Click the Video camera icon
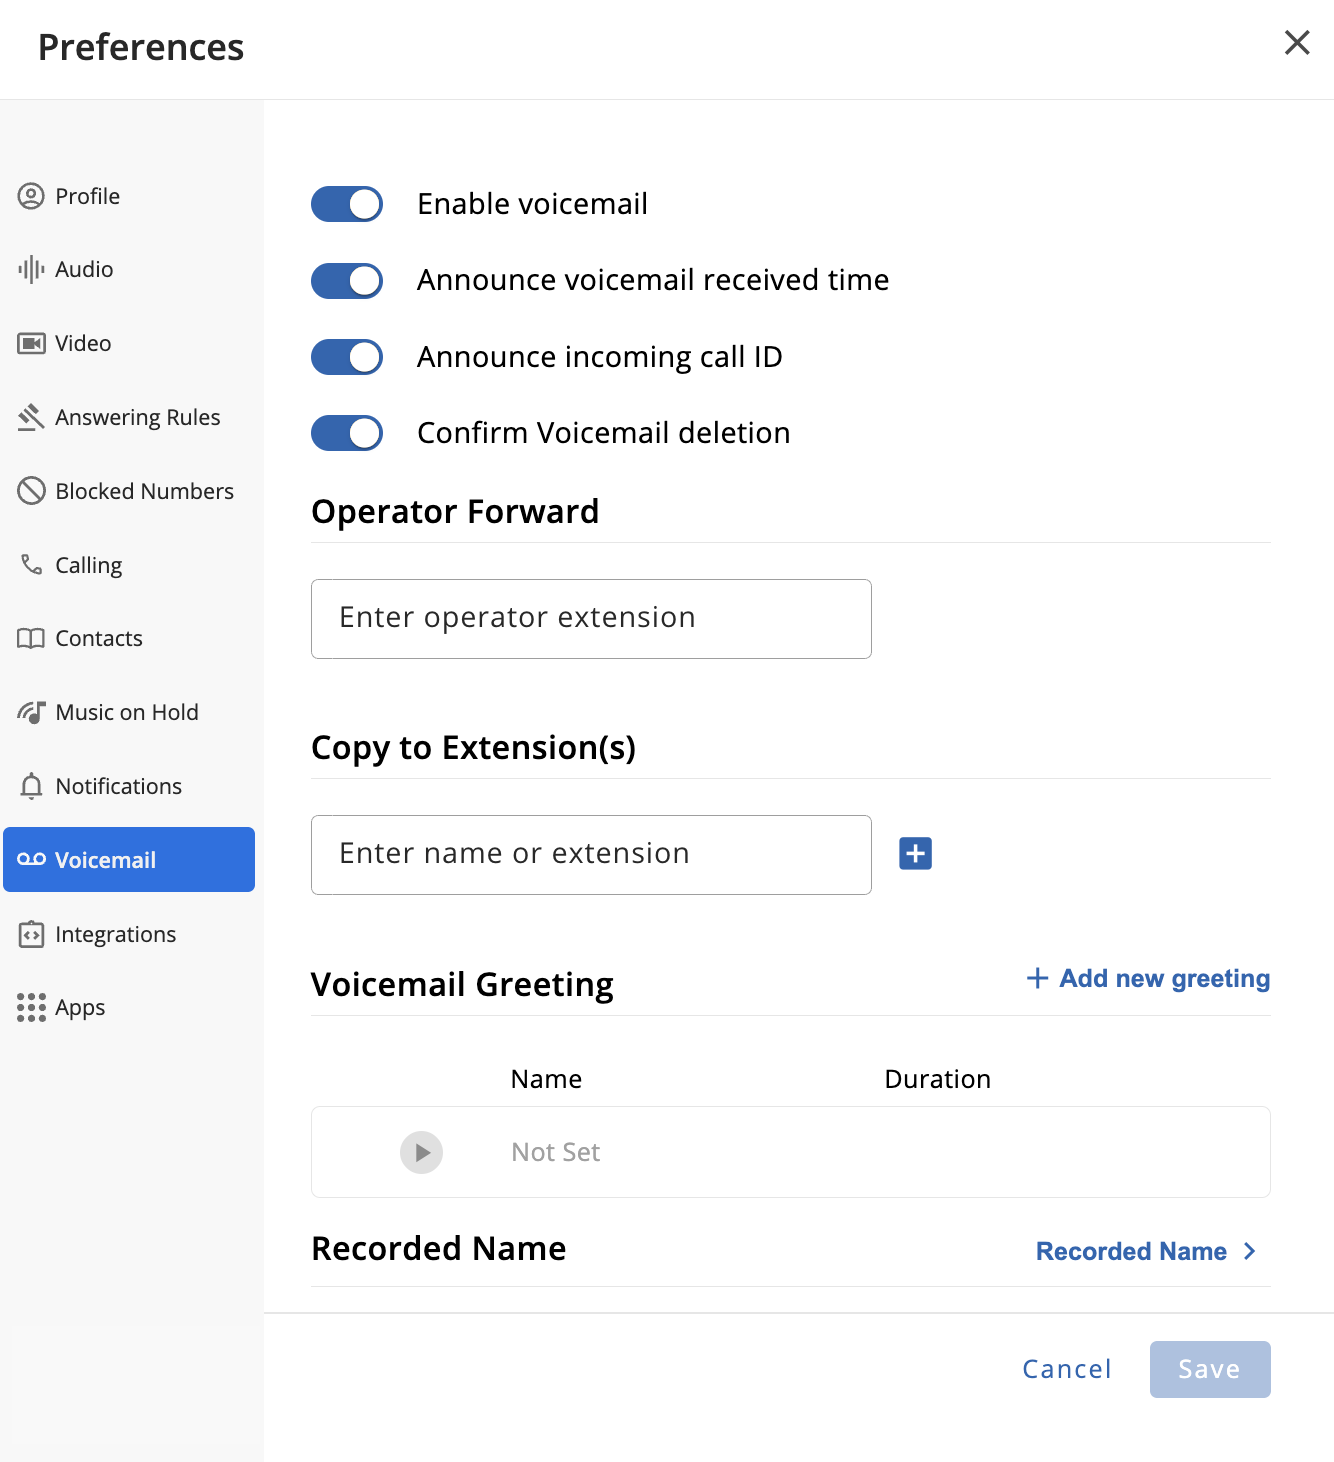 (x=31, y=344)
